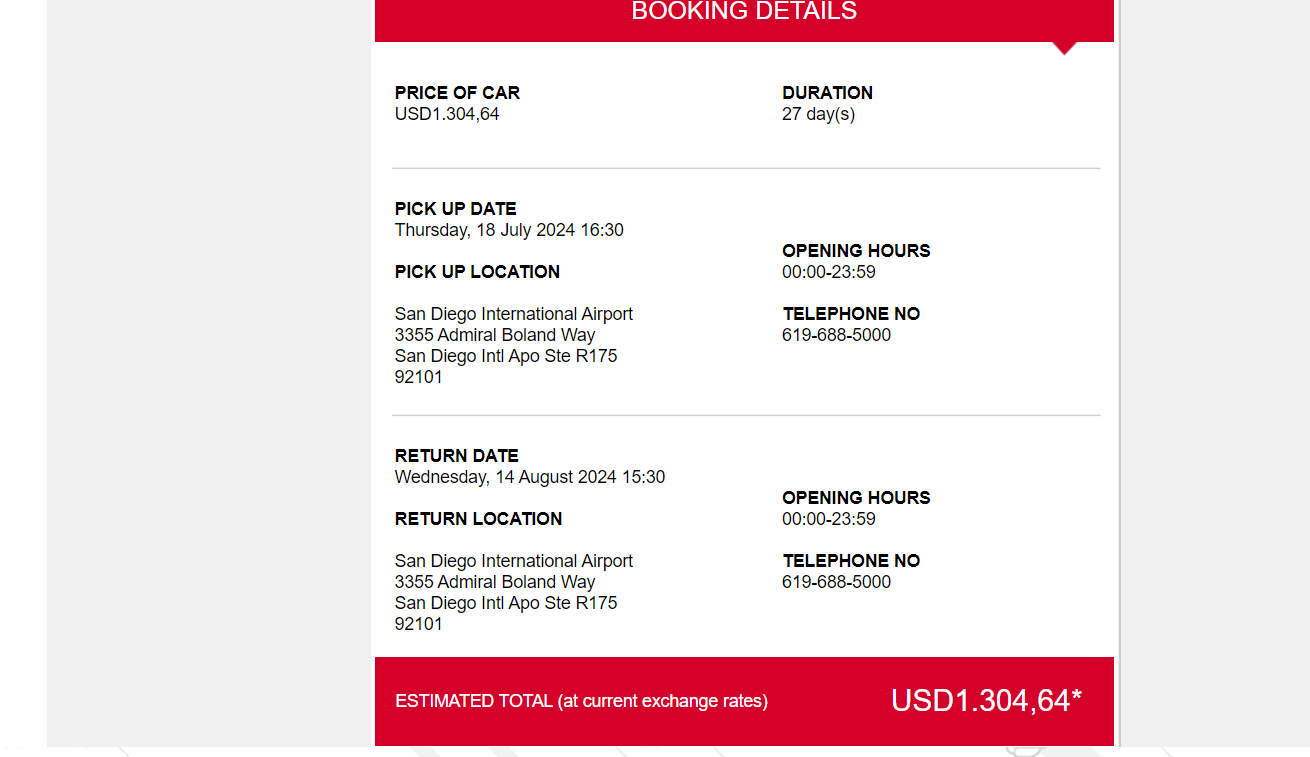Click the pick-up opening hours 00:00-23:59
Image resolution: width=1310 pixels, height=757 pixels.
[x=829, y=272]
